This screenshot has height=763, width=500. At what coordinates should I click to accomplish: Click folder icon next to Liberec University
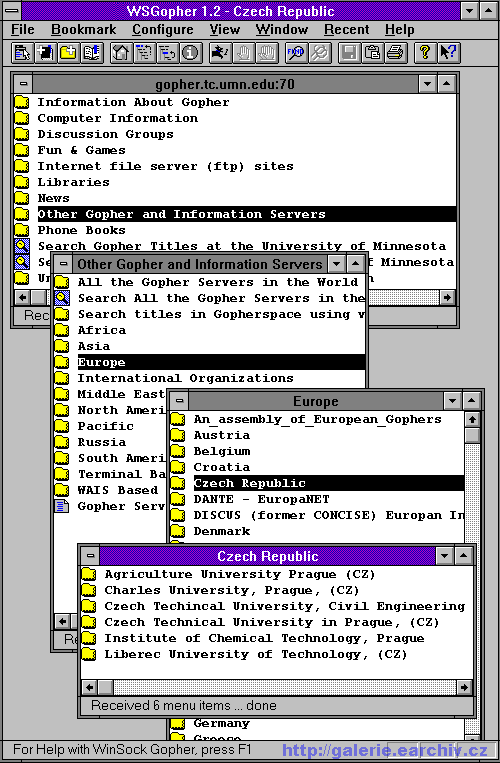click(x=89, y=654)
